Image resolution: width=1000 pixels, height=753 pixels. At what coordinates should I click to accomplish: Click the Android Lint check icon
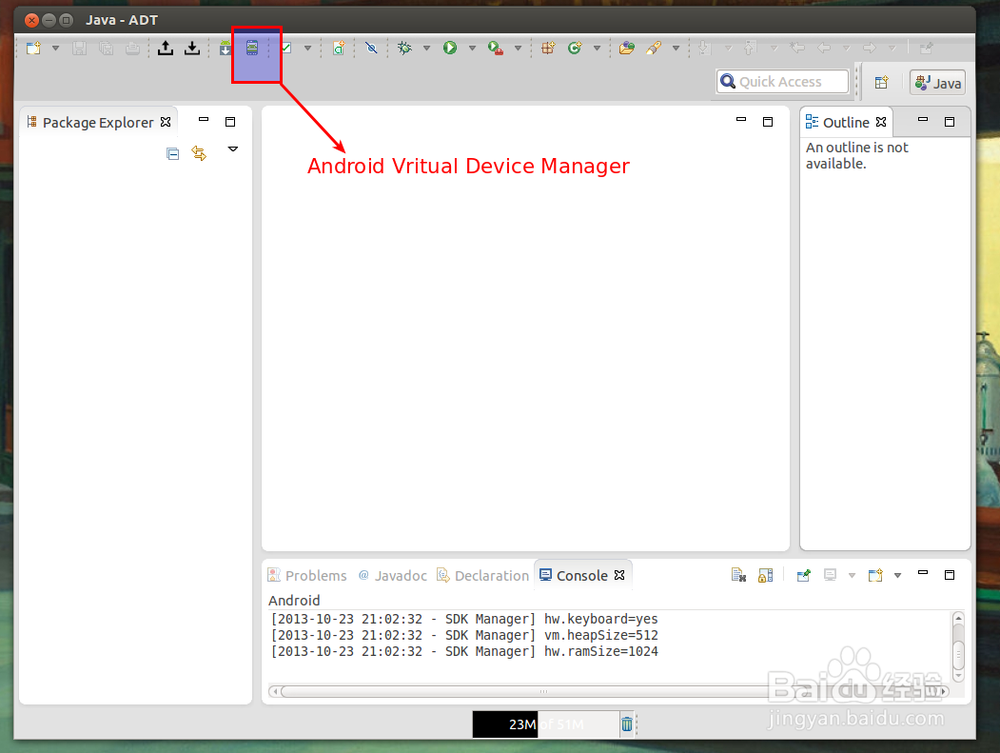click(286, 48)
